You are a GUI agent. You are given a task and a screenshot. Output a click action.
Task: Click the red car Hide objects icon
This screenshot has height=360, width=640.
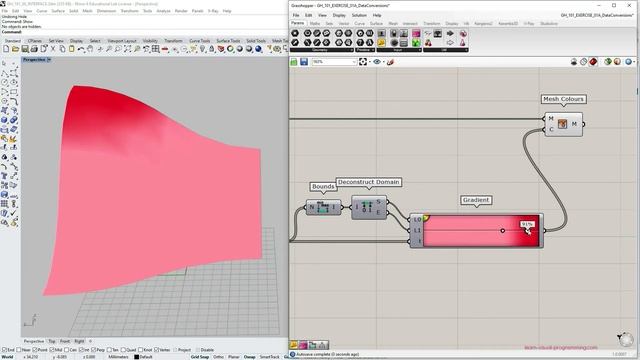(165, 49)
